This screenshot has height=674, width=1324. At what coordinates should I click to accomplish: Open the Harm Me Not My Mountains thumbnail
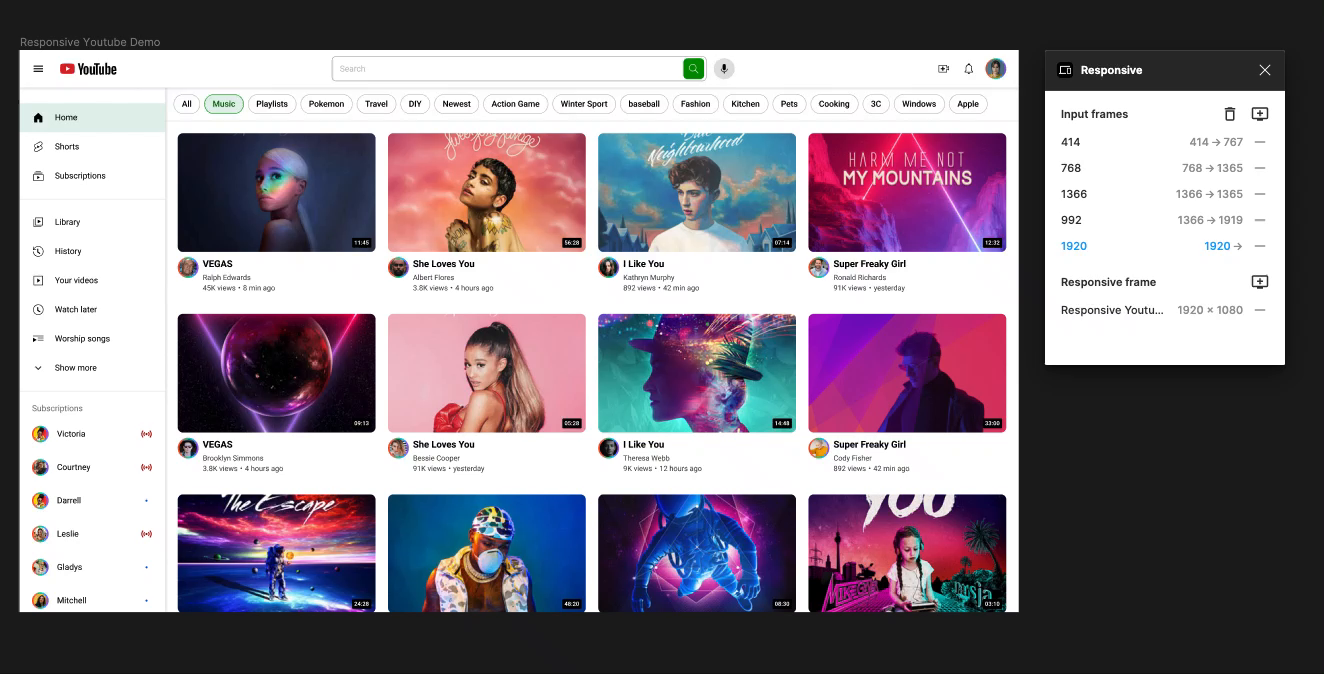pos(907,192)
